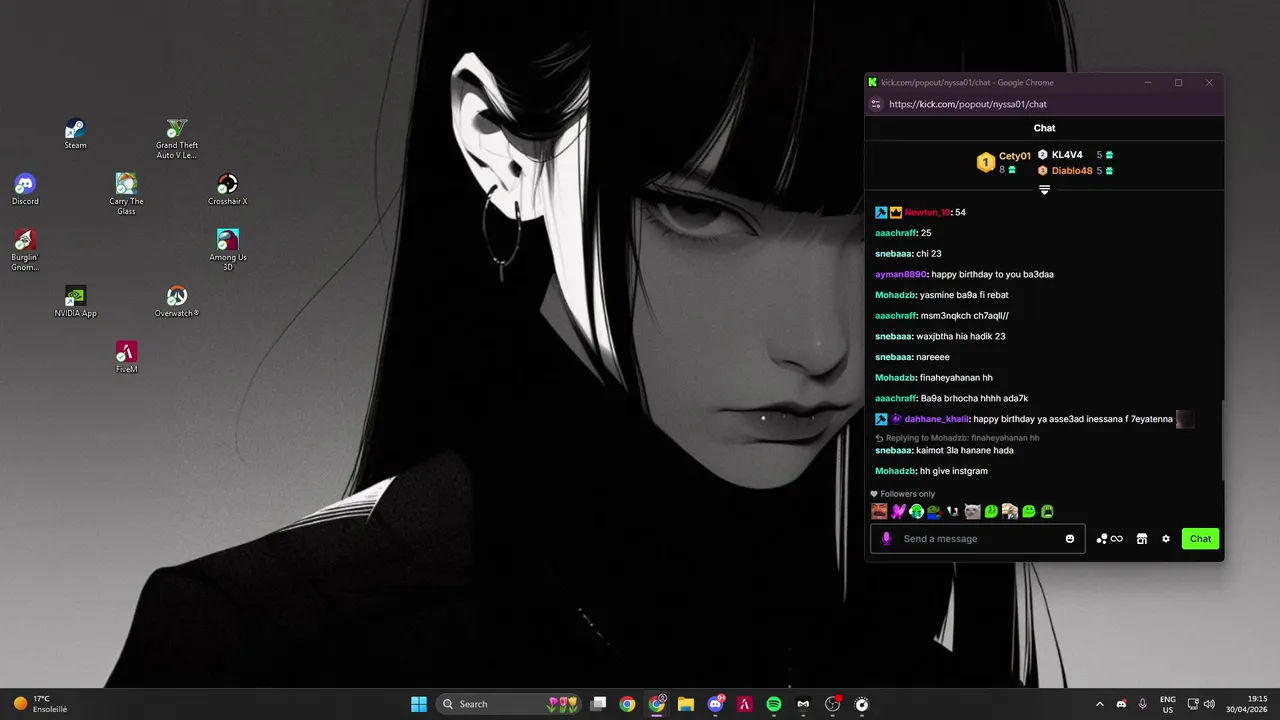The width and height of the screenshot is (1280, 720).
Task: Insert the white cat emote
Action: (972, 511)
